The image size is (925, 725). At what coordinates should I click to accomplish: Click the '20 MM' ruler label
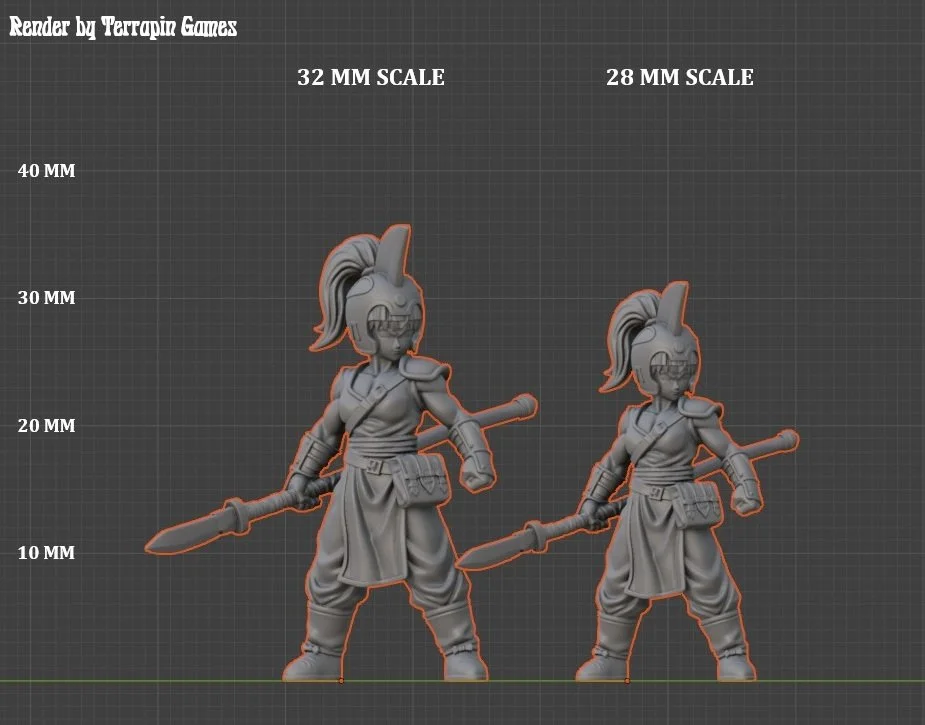tap(47, 426)
